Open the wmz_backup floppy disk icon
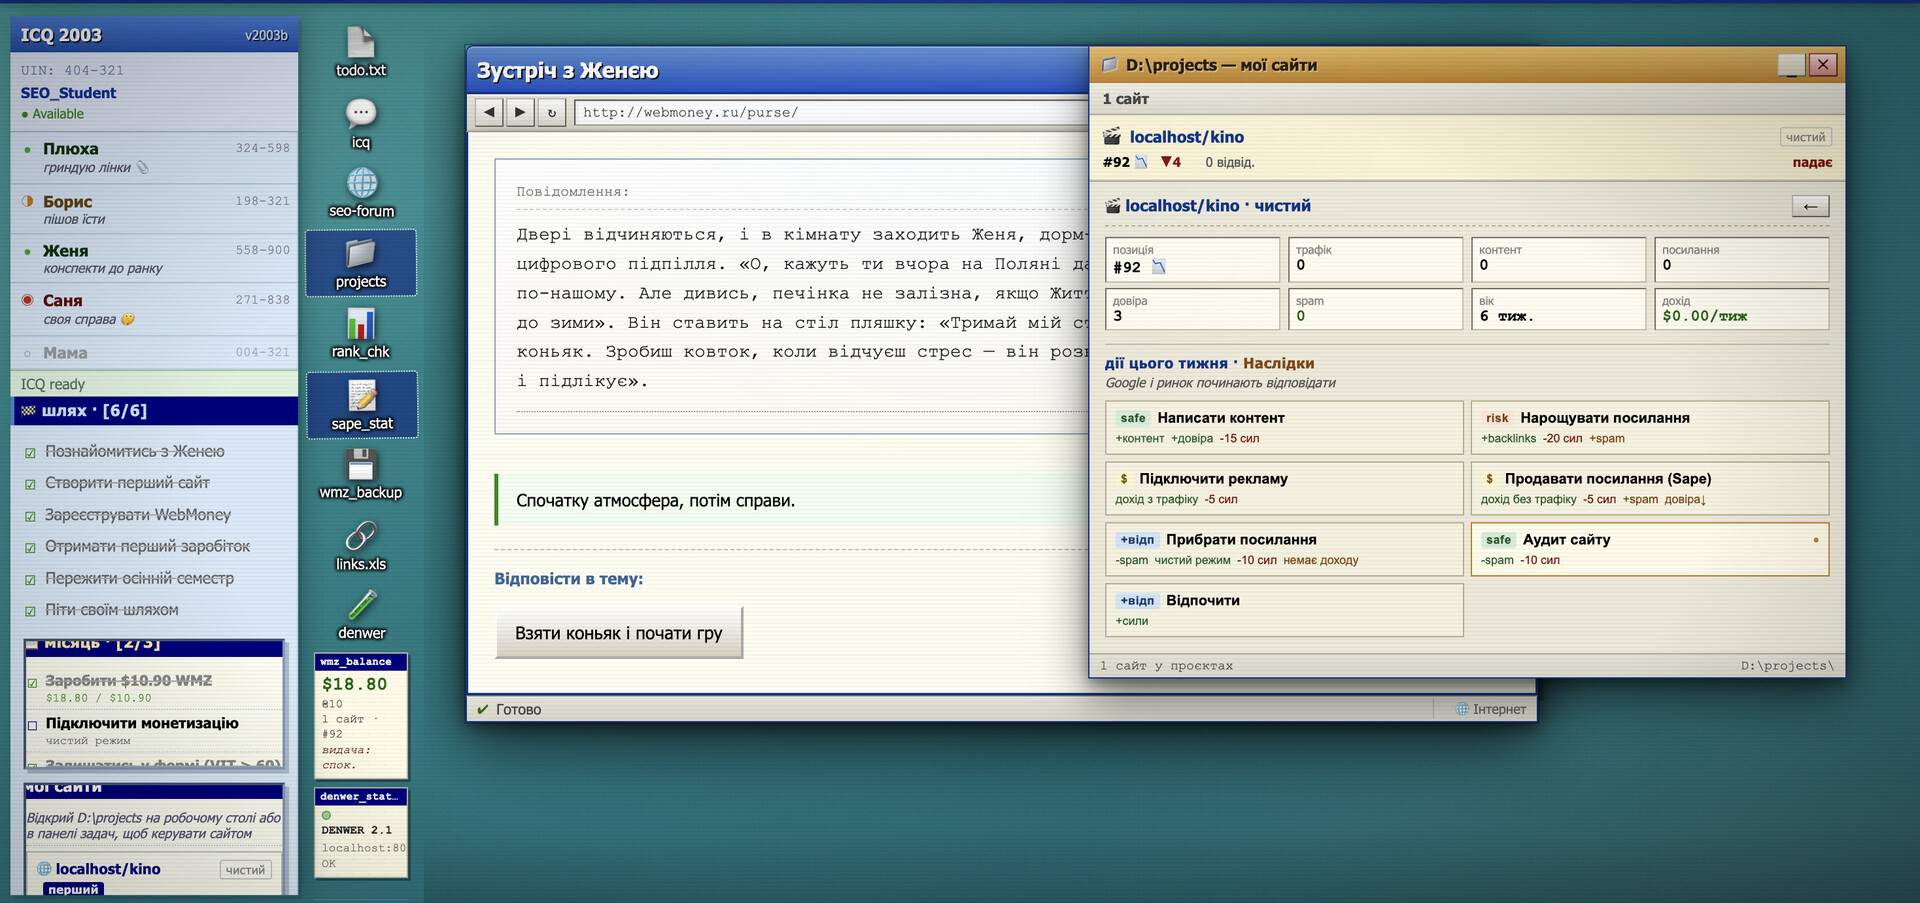 (x=361, y=474)
